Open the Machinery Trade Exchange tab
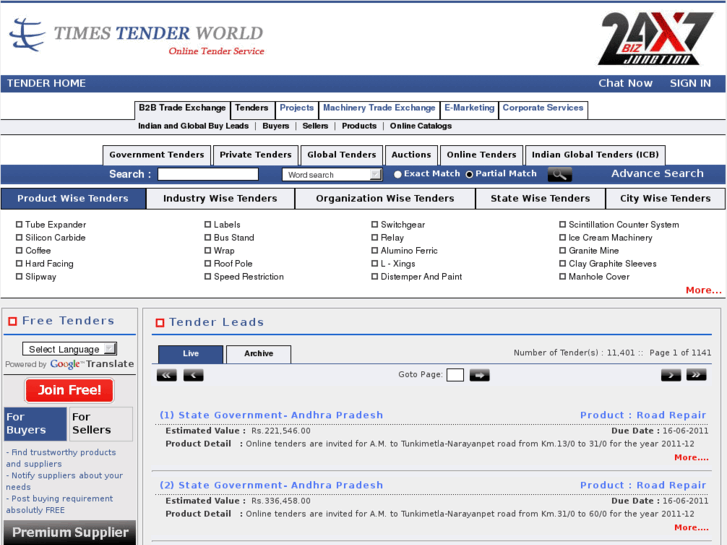Image resolution: width=727 pixels, height=545 pixels. (x=379, y=109)
